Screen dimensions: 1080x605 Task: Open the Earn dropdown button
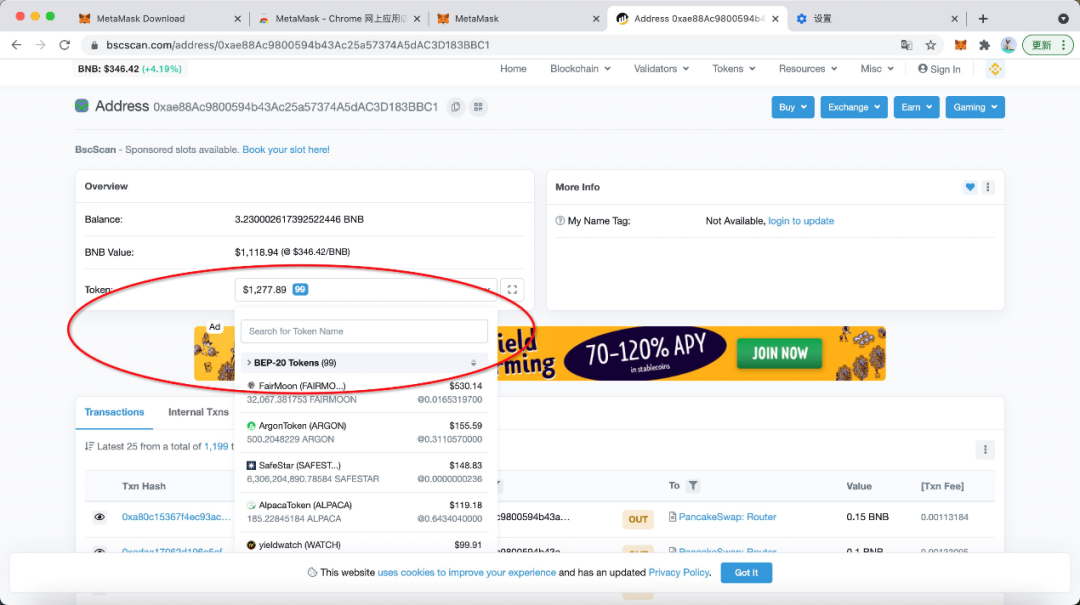point(916,107)
